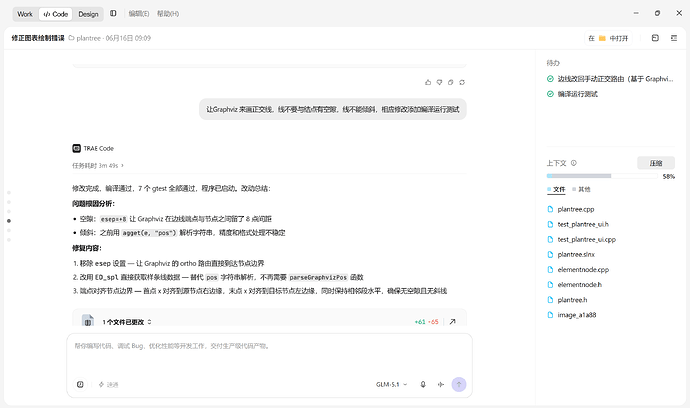
Task: Click the plantree project folder label
Action: click(84, 38)
